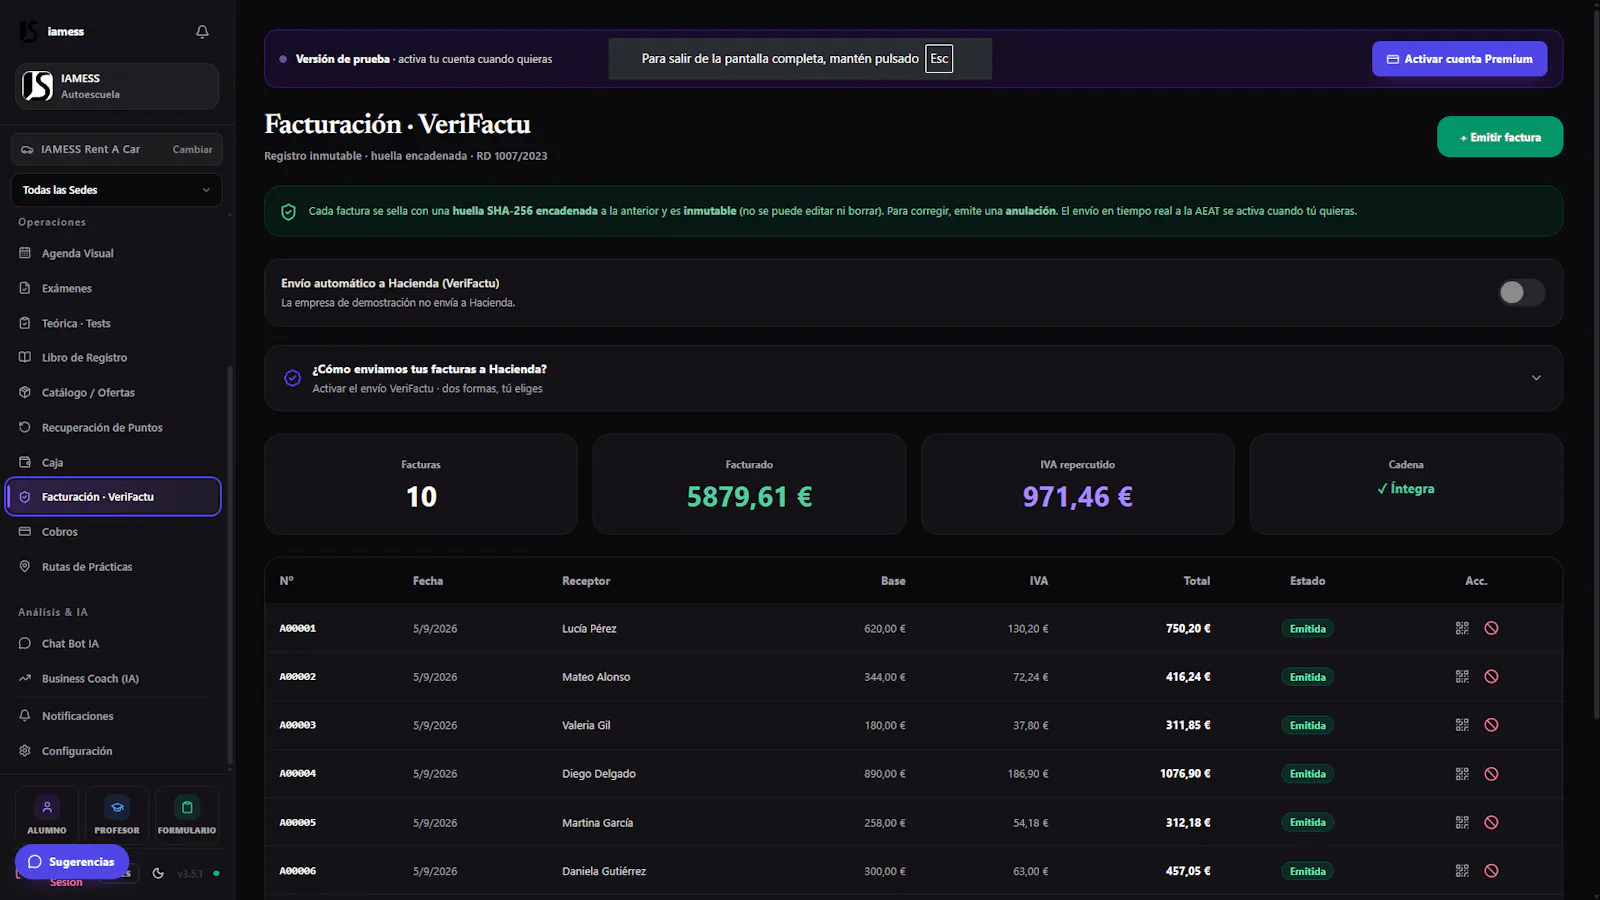Open QR code for invoice A00001
The image size is (1600, 900).
(1462, 628)
